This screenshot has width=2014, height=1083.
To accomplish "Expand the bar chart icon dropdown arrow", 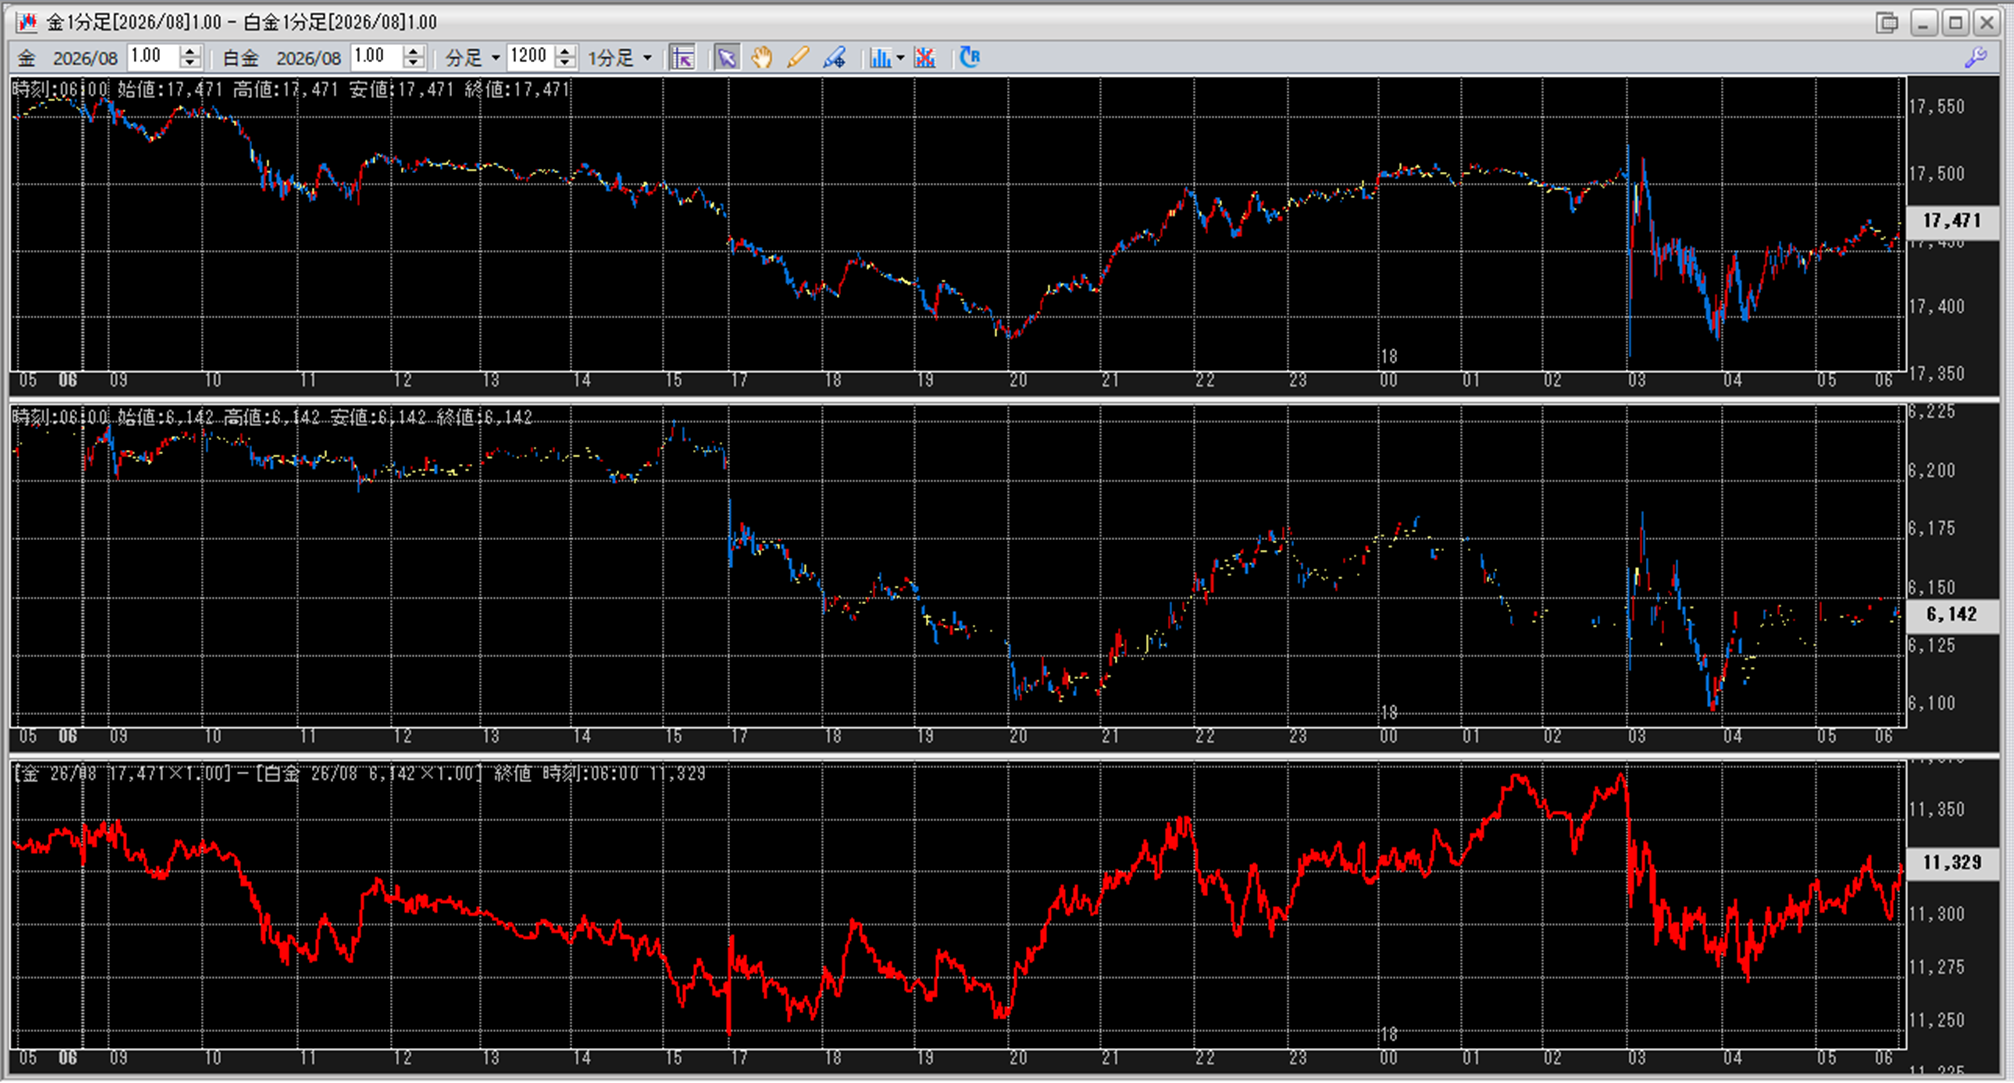I will coord(900,58).
